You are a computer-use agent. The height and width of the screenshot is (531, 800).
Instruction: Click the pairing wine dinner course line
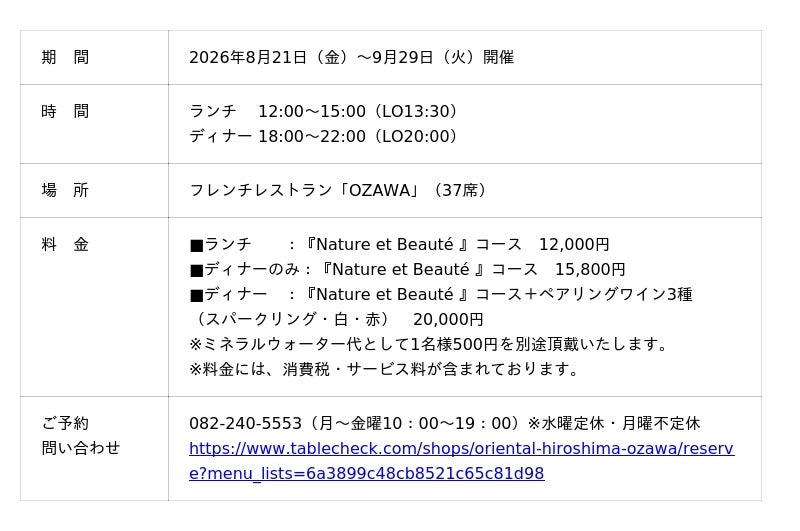pos(441,294)
